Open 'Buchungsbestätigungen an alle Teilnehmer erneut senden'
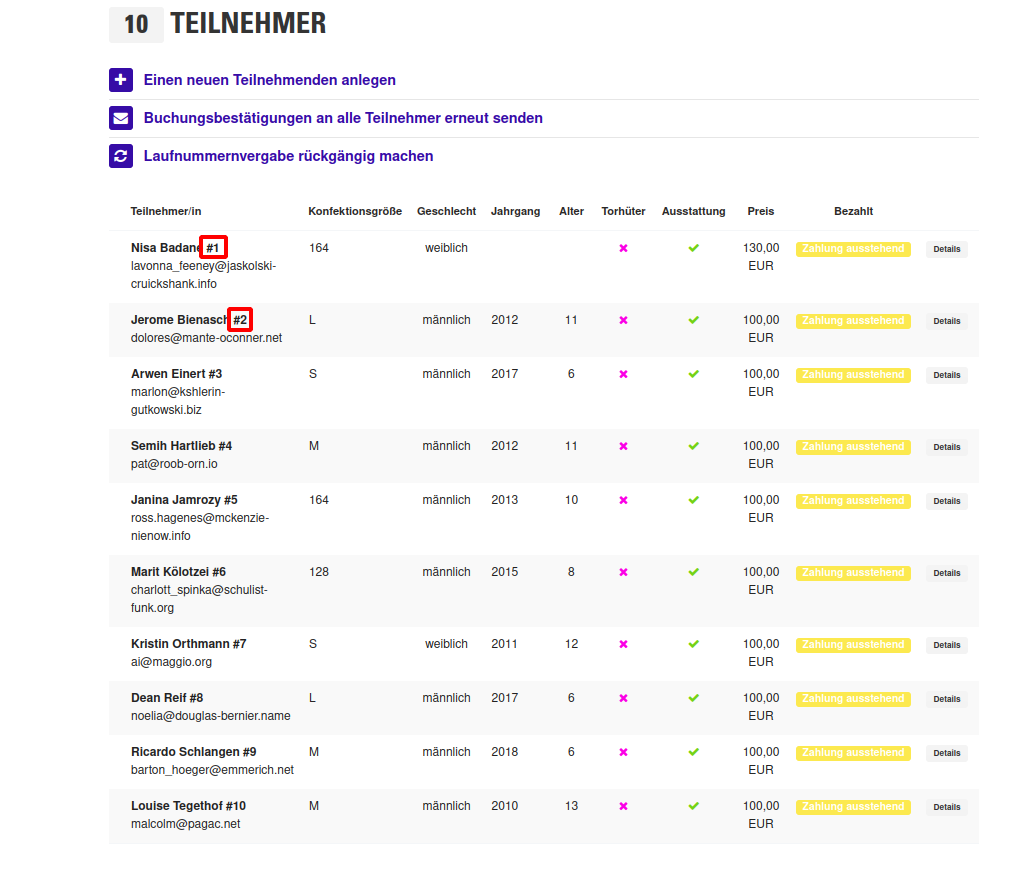1021x883 pixels. (343, 118)
